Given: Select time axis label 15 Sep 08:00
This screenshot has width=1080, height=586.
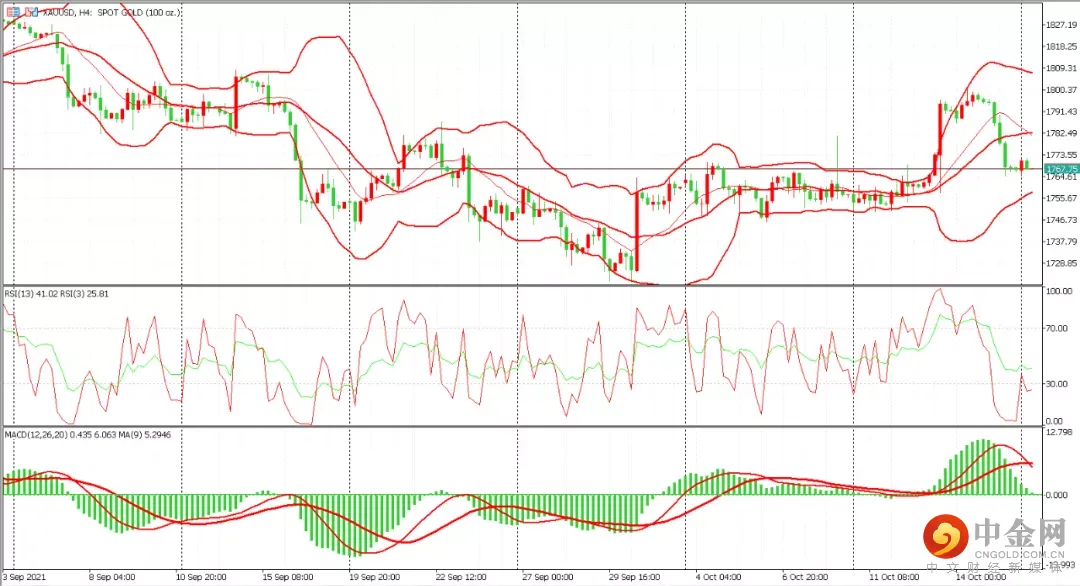Looking at the screenshot, I should (x=288, y=577).
